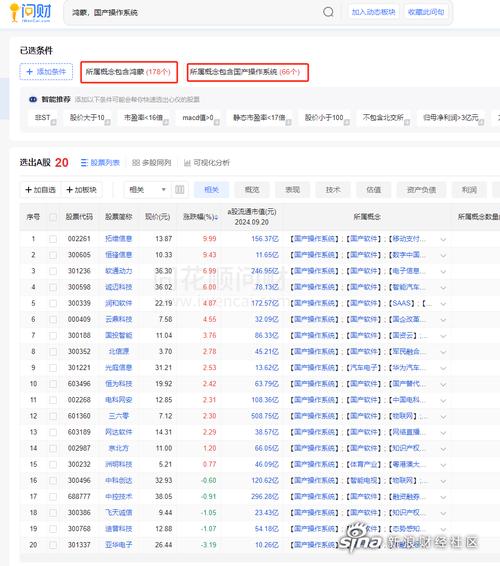The width and height of the screenshot is (500, 566).
Task: Switch to the 估值 tab
Action: (x=374, y=190)
